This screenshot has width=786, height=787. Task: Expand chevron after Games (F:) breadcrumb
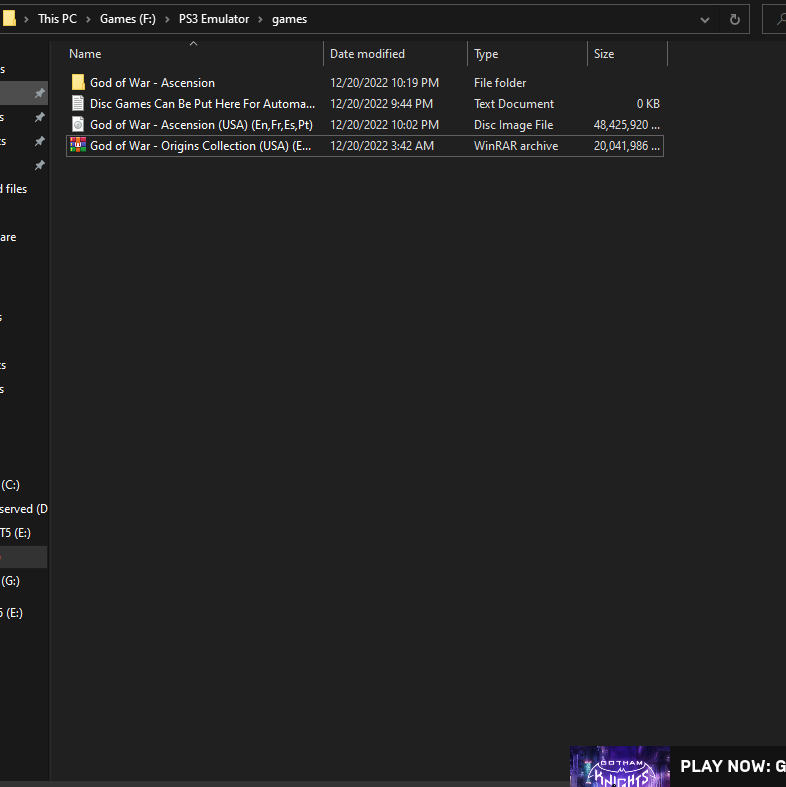tap(167, 20)
